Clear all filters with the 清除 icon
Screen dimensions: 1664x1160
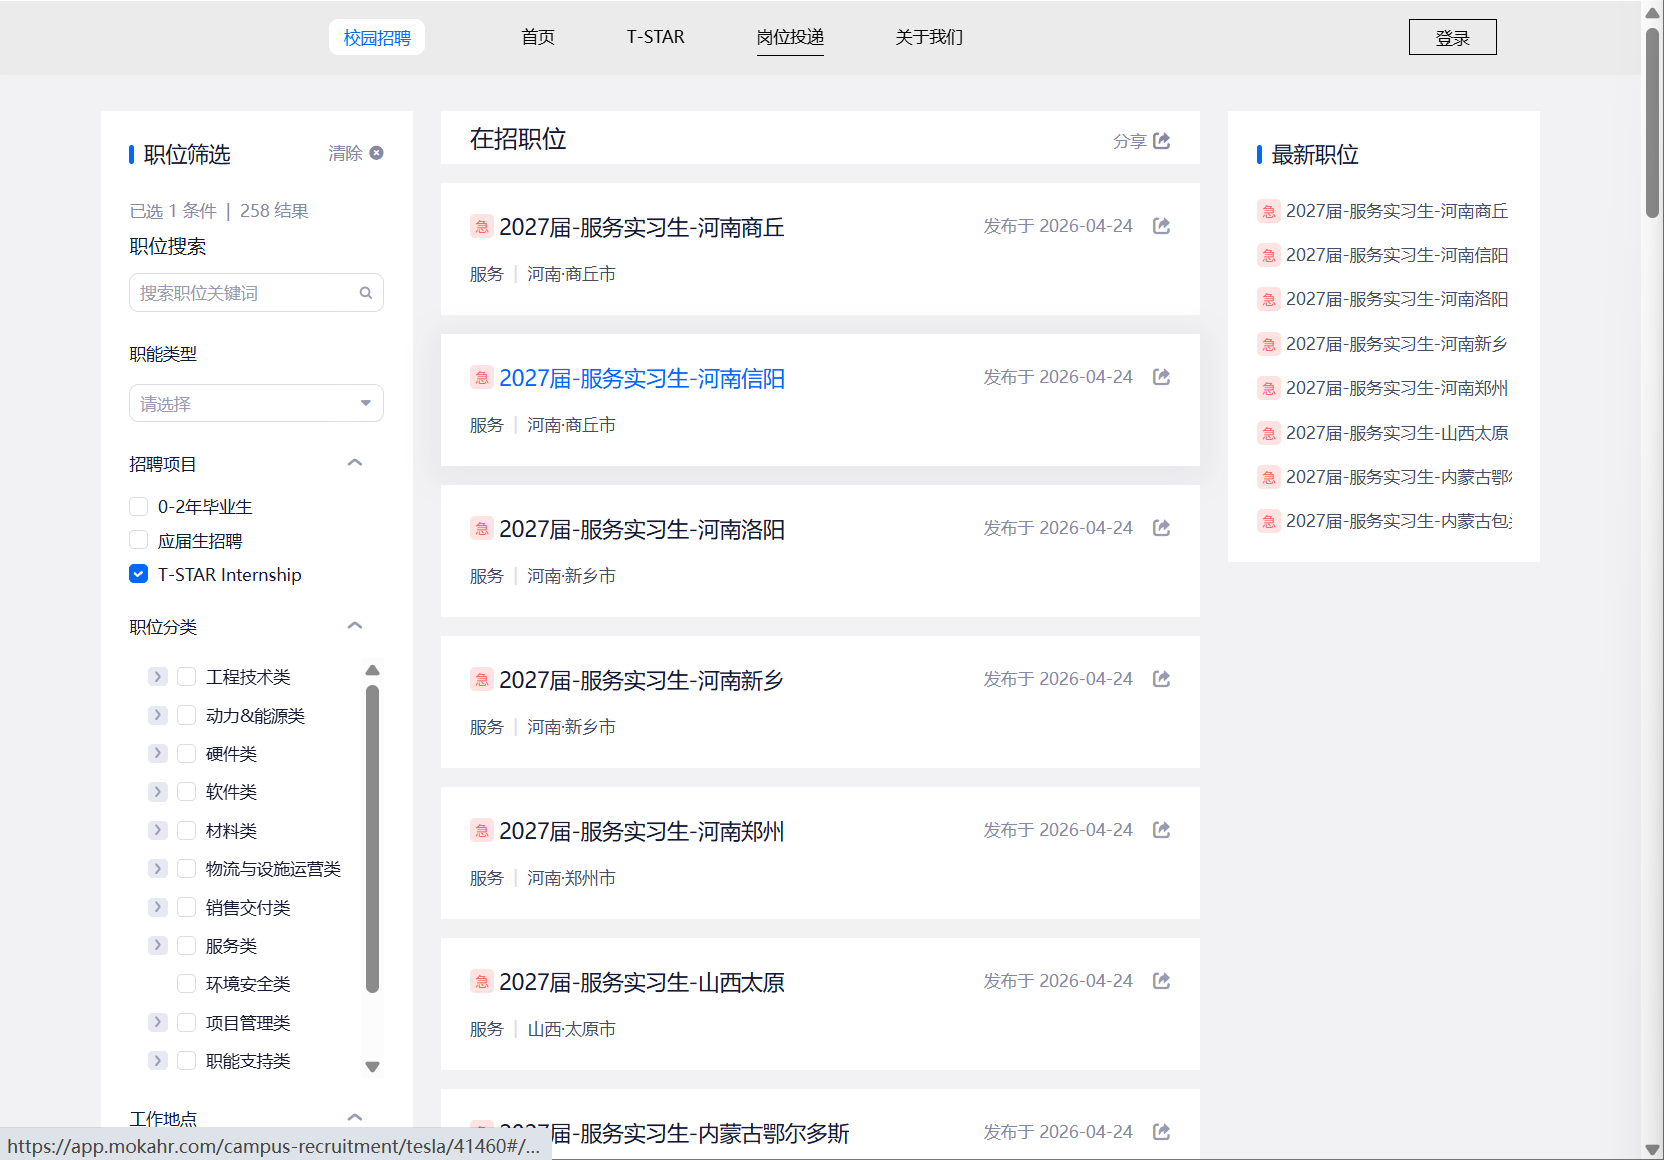[x=376, y=153]
